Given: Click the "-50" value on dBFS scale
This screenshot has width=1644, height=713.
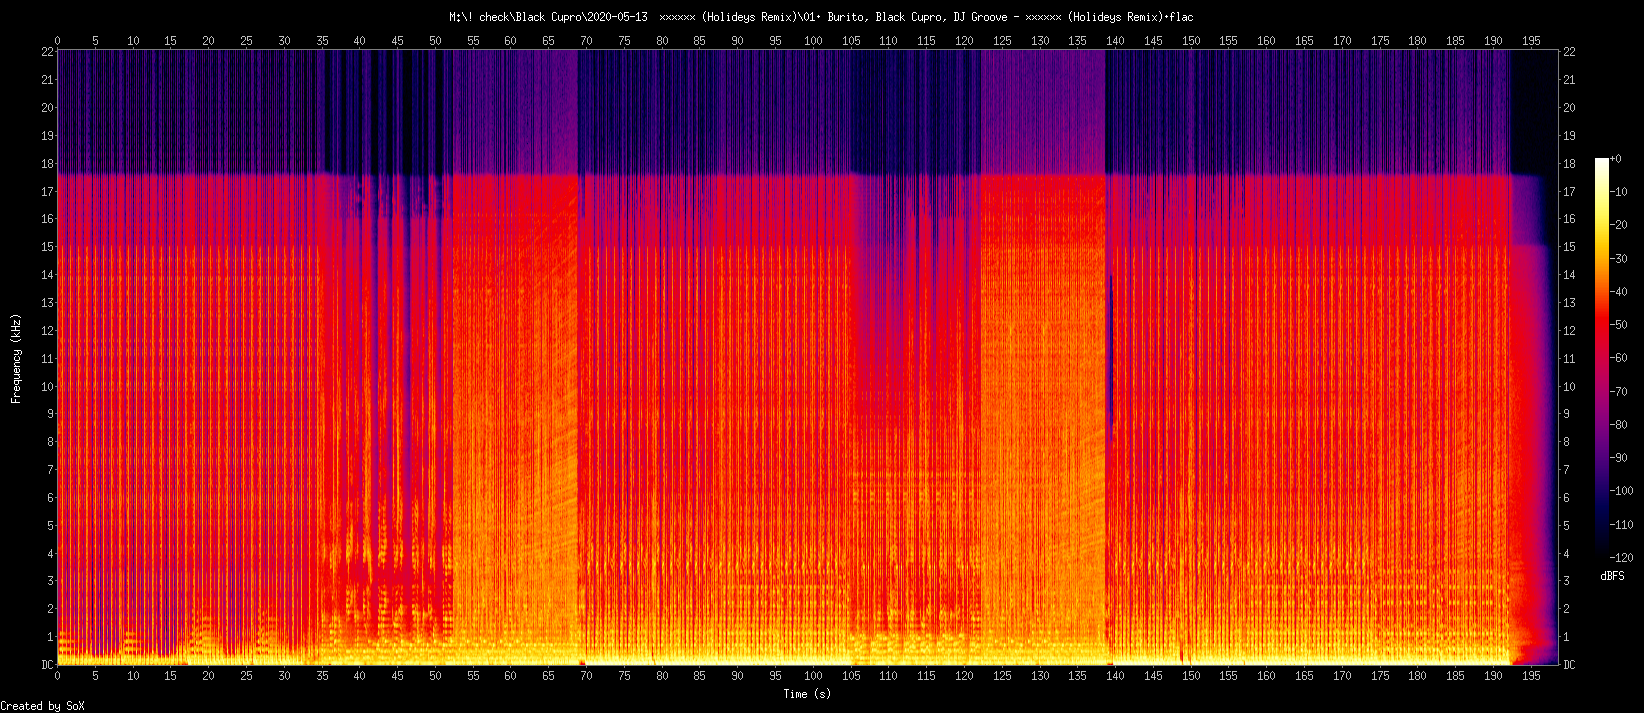Looking at the screenshot, I should tap(1619, 325).
